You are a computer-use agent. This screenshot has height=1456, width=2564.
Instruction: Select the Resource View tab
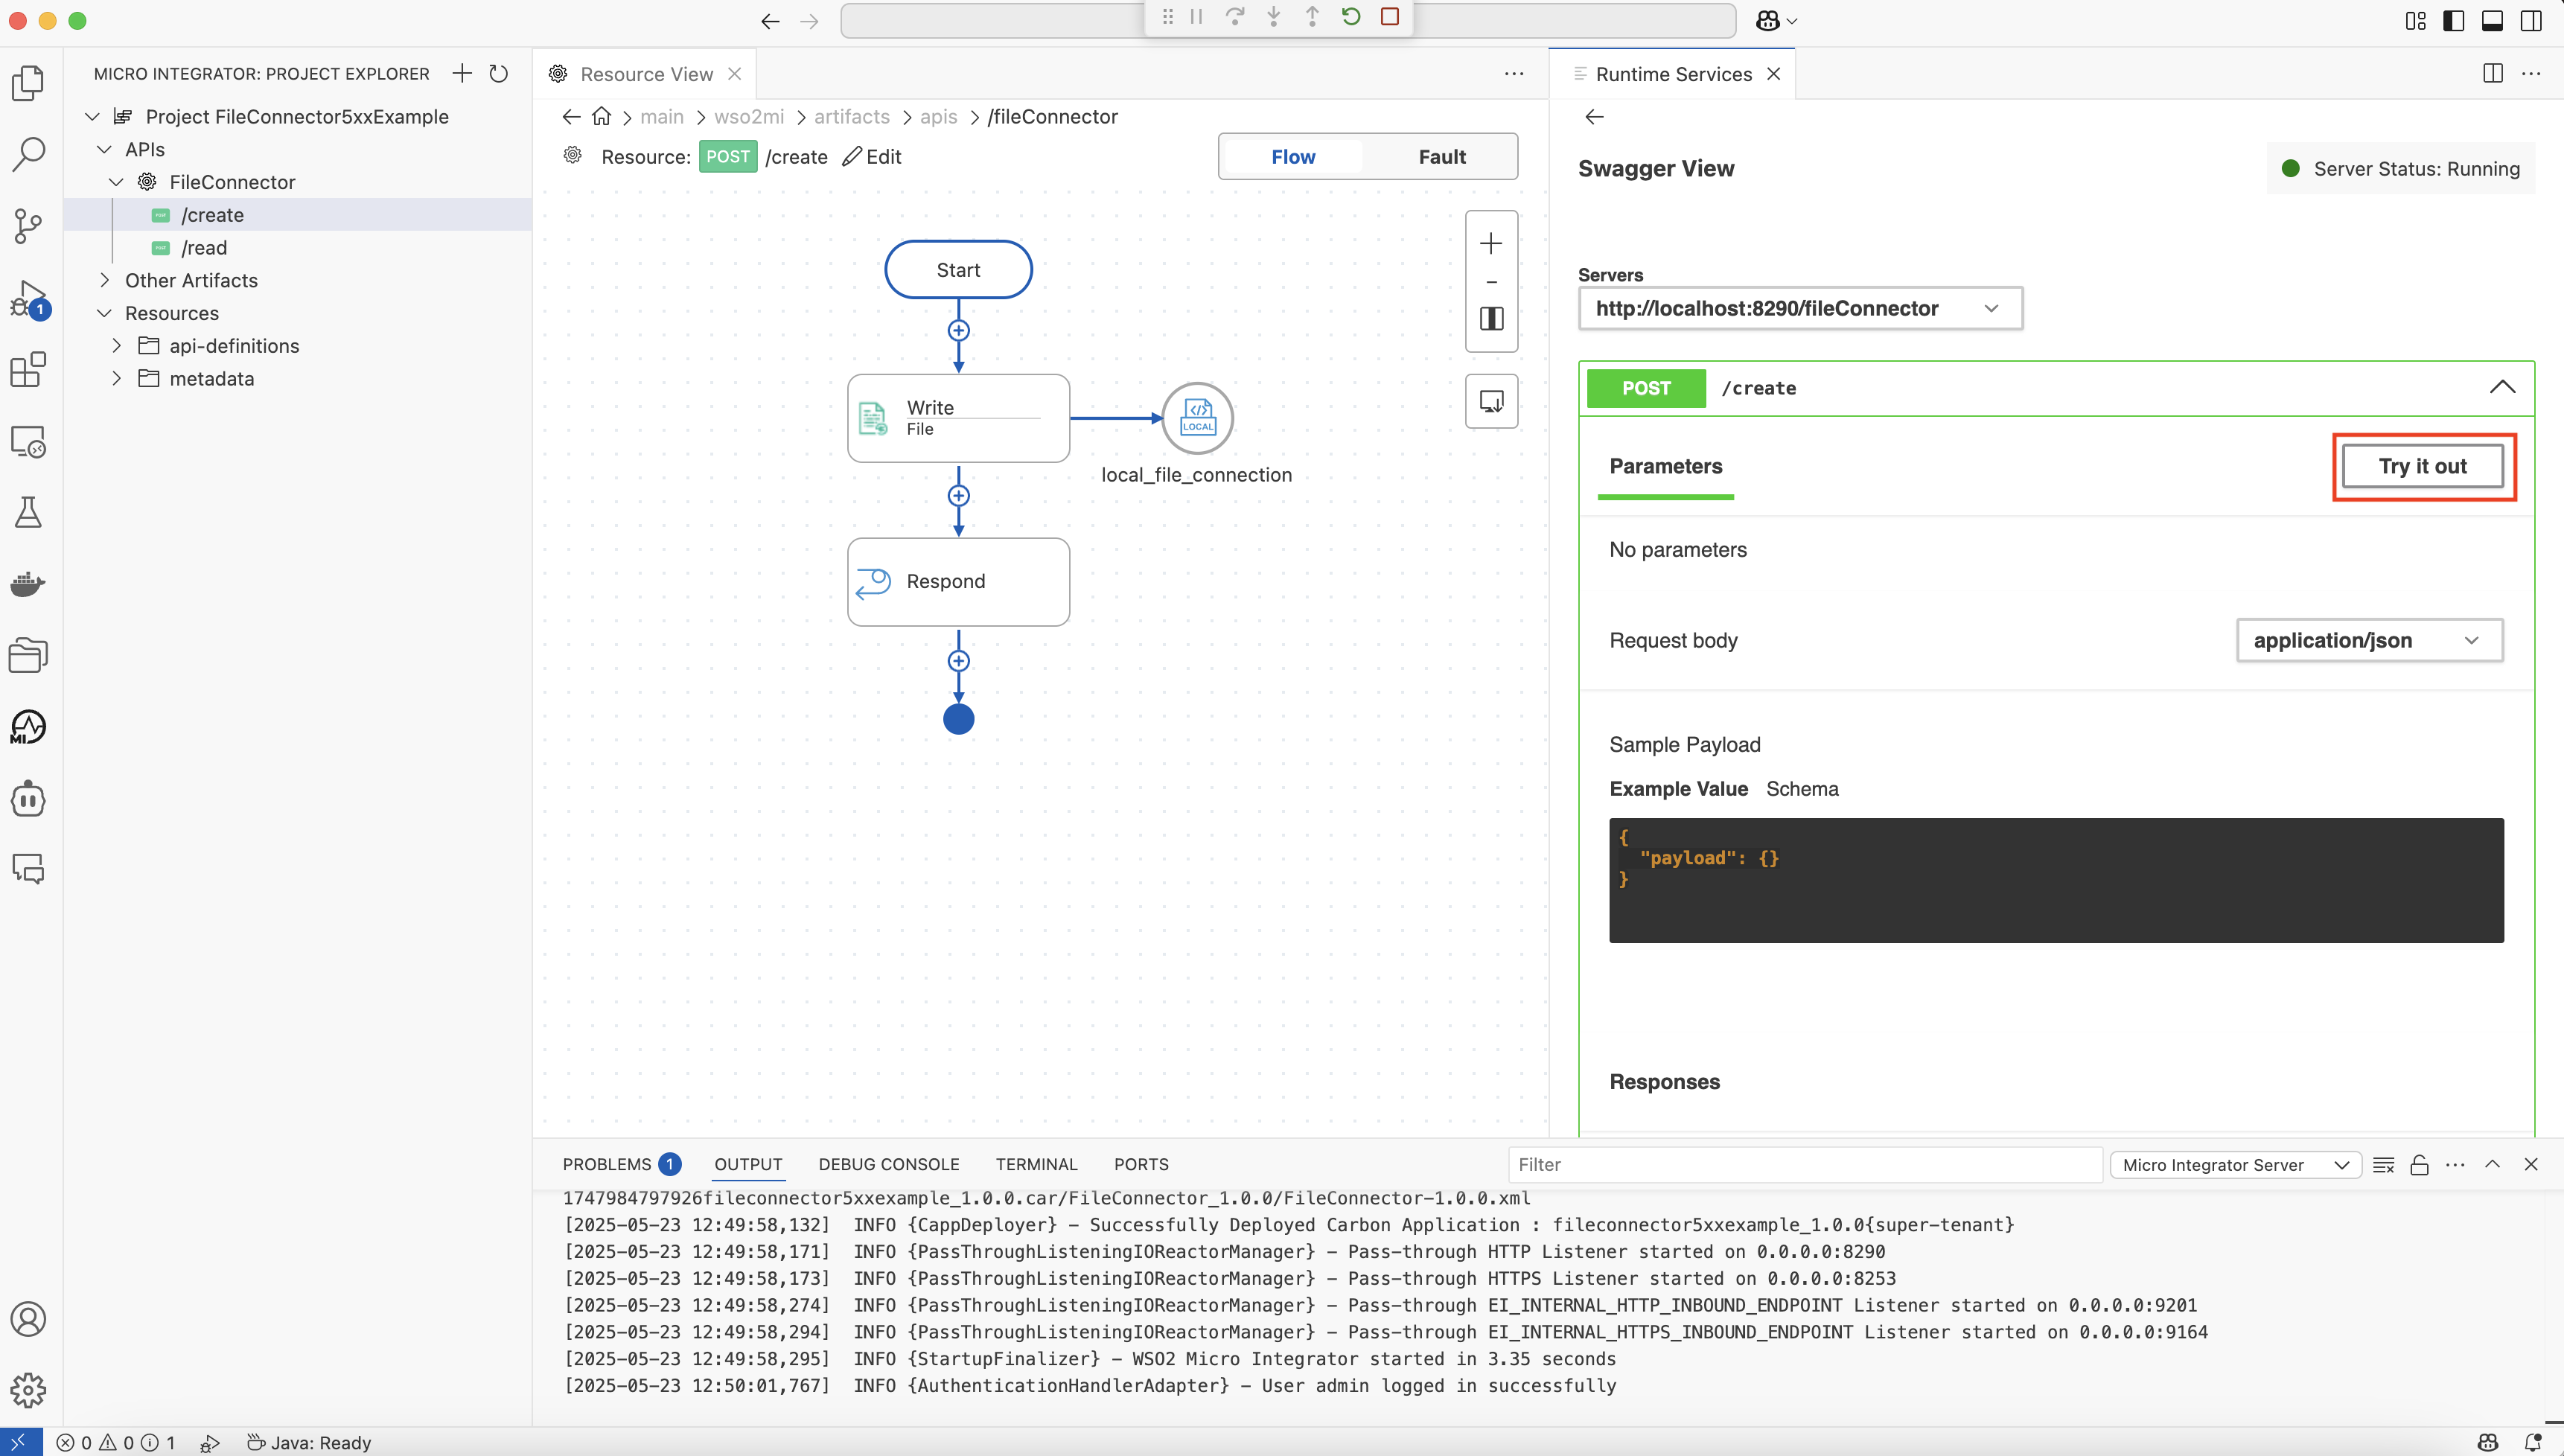[646, 74]
